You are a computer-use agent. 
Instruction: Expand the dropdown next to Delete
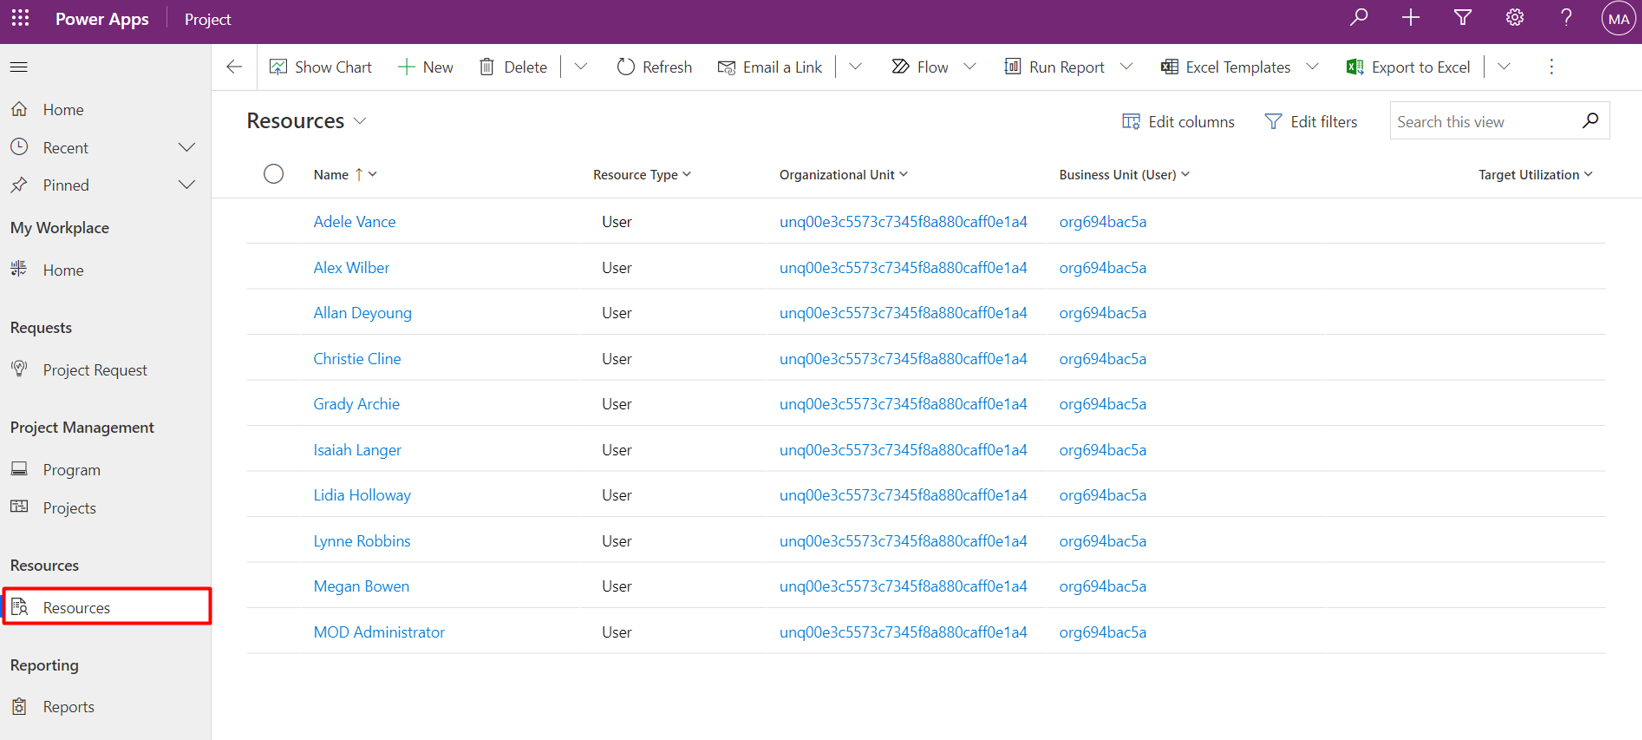point(581,67)
